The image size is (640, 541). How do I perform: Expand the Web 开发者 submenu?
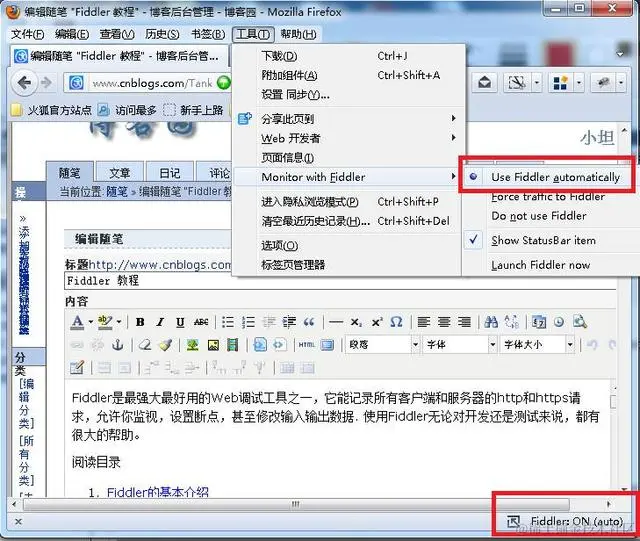348,138
